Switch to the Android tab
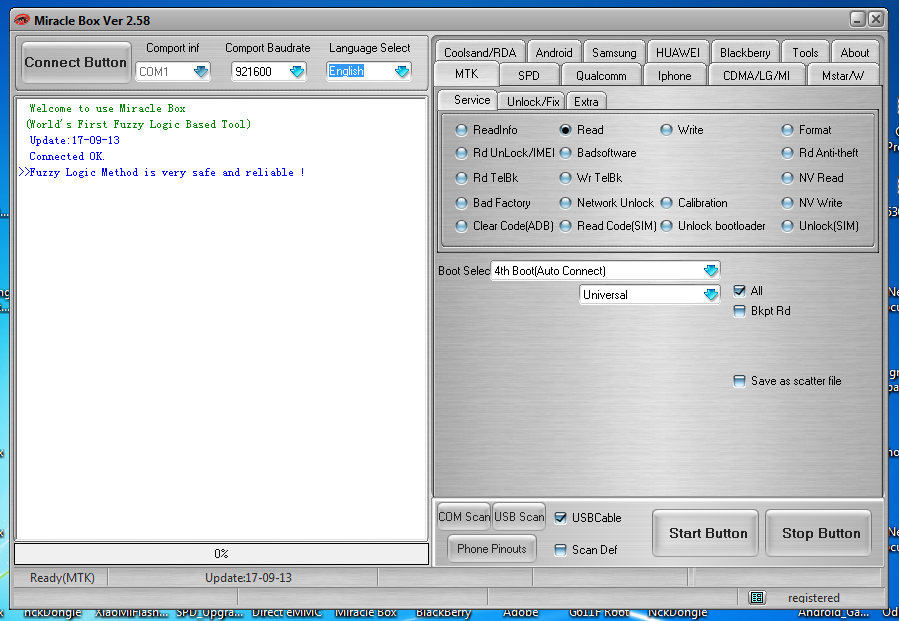 [554, 52]
